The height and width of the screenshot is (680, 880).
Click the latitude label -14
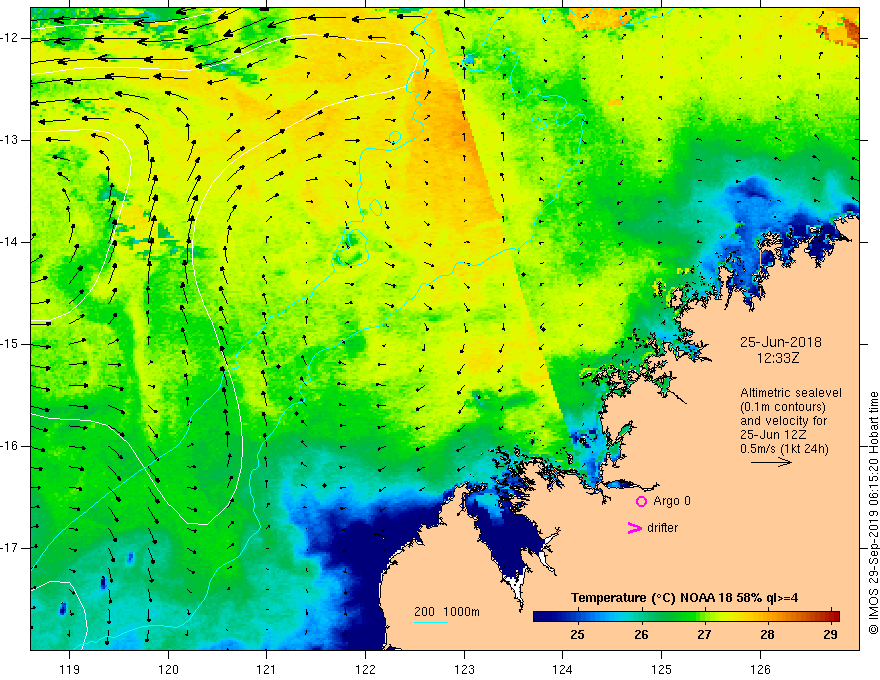click(10, 242)
